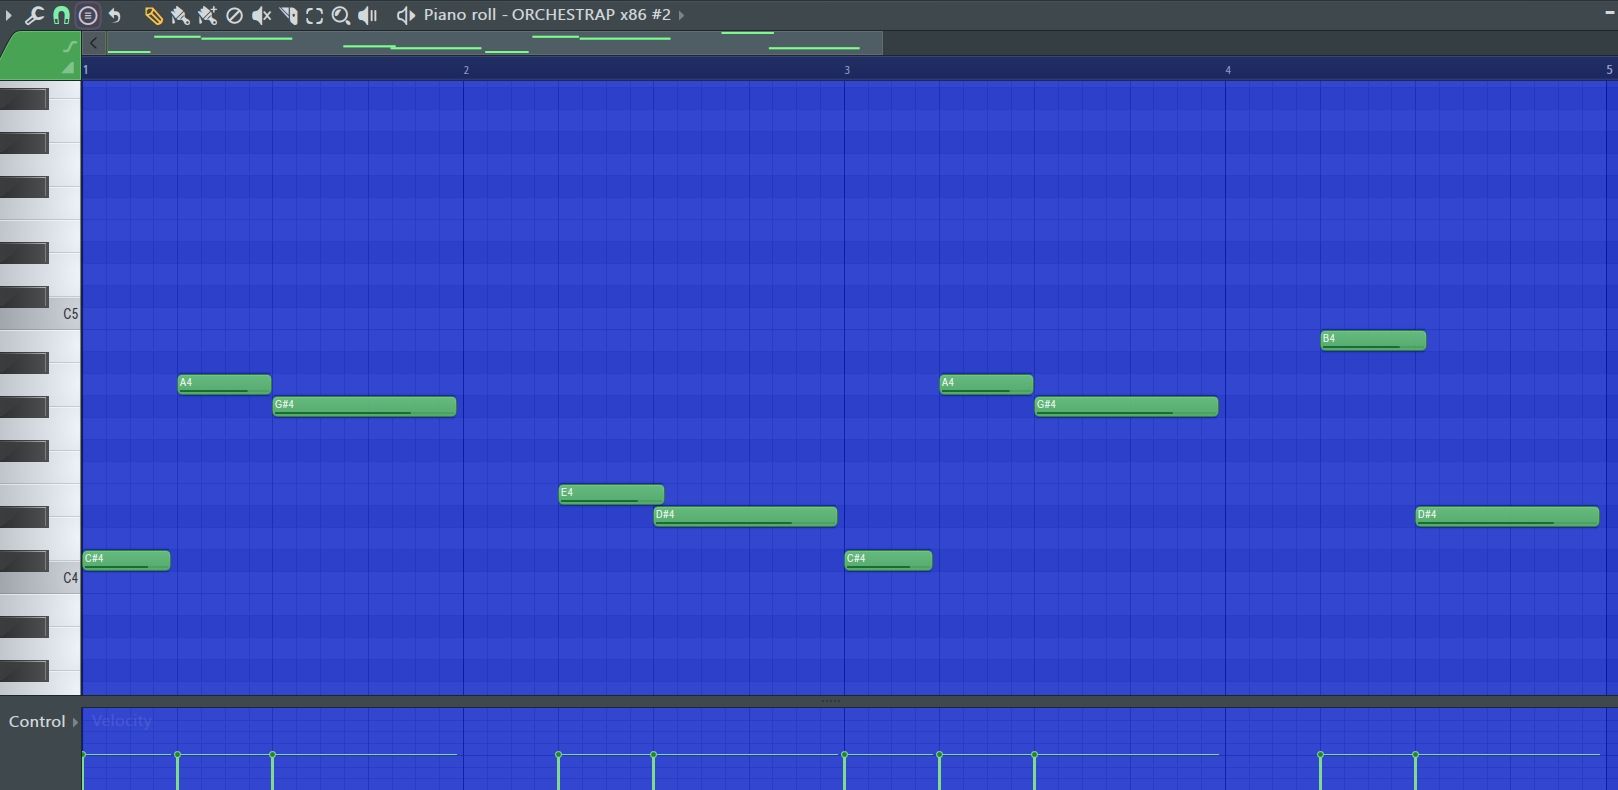
Task: Click the speaker icon before Piano roll title
Action: (x=405, y=15)
